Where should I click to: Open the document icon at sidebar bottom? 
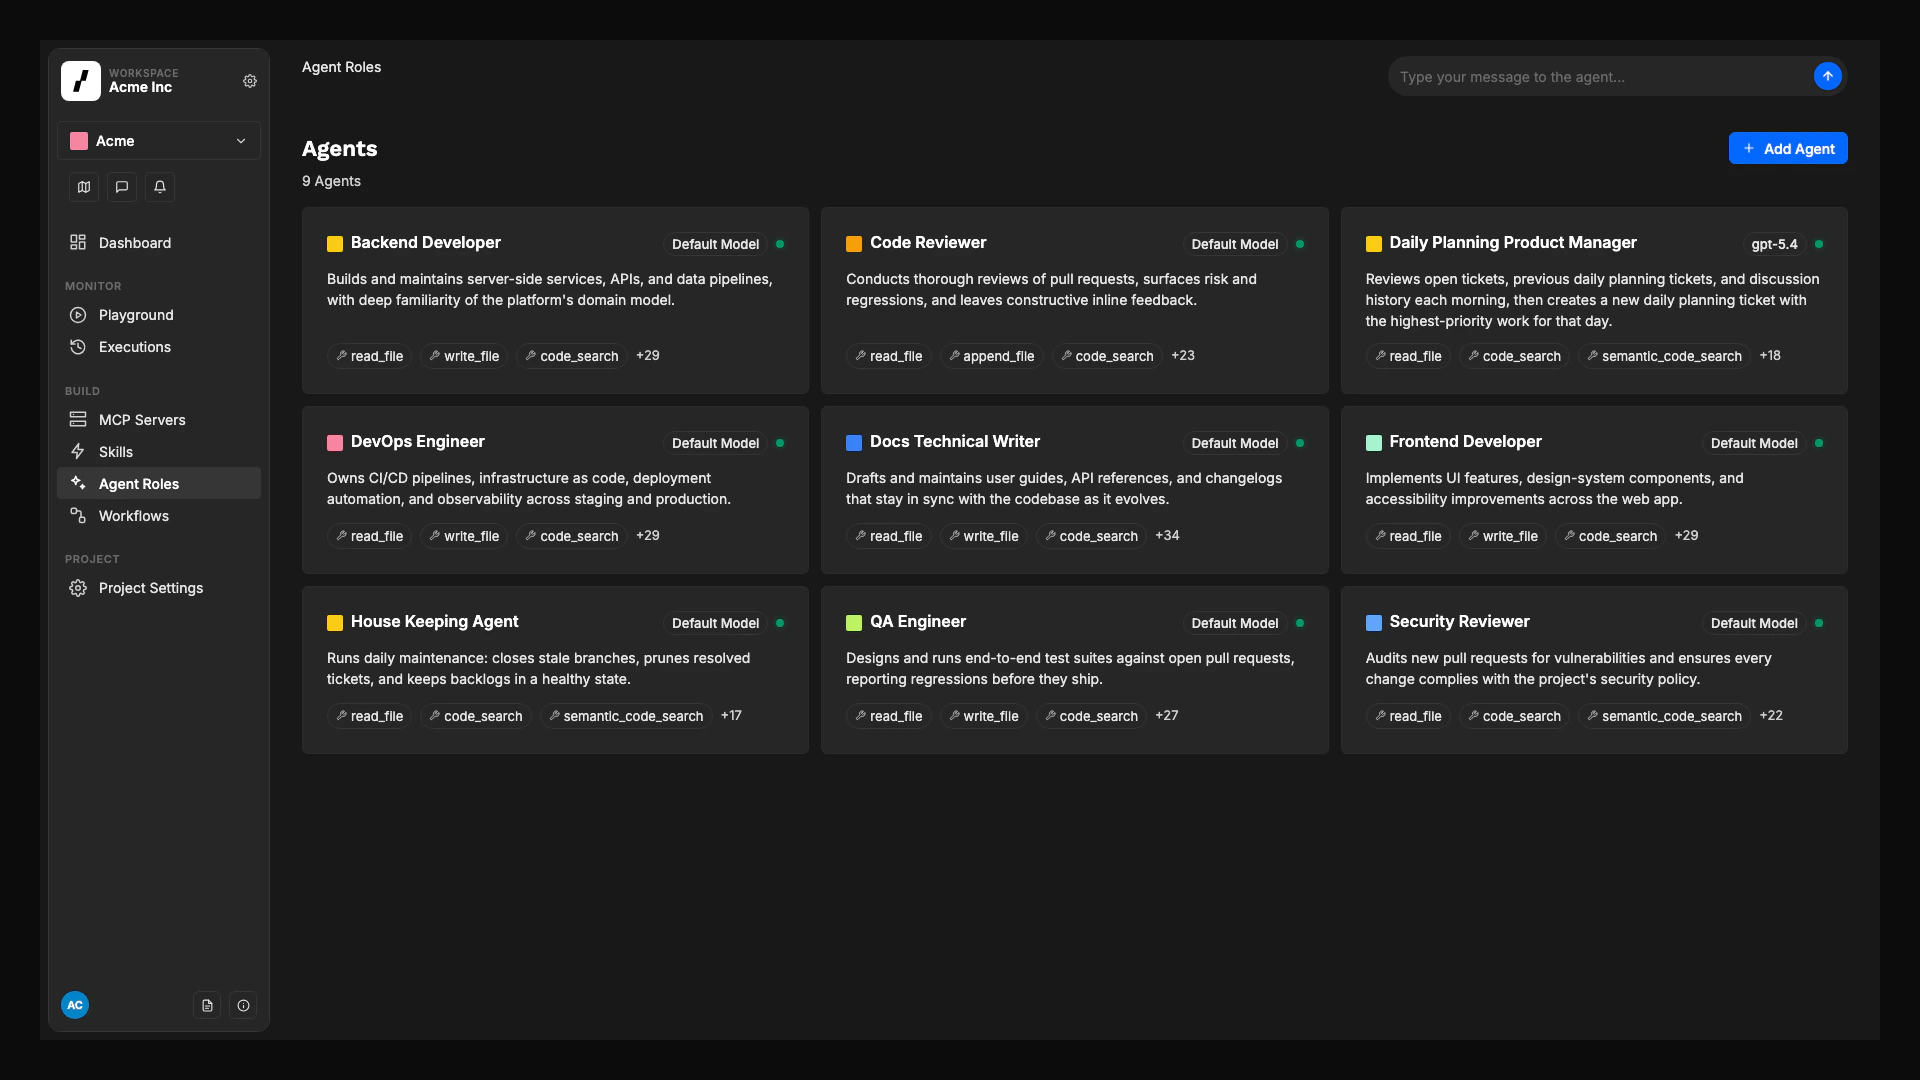[207, 1005]
